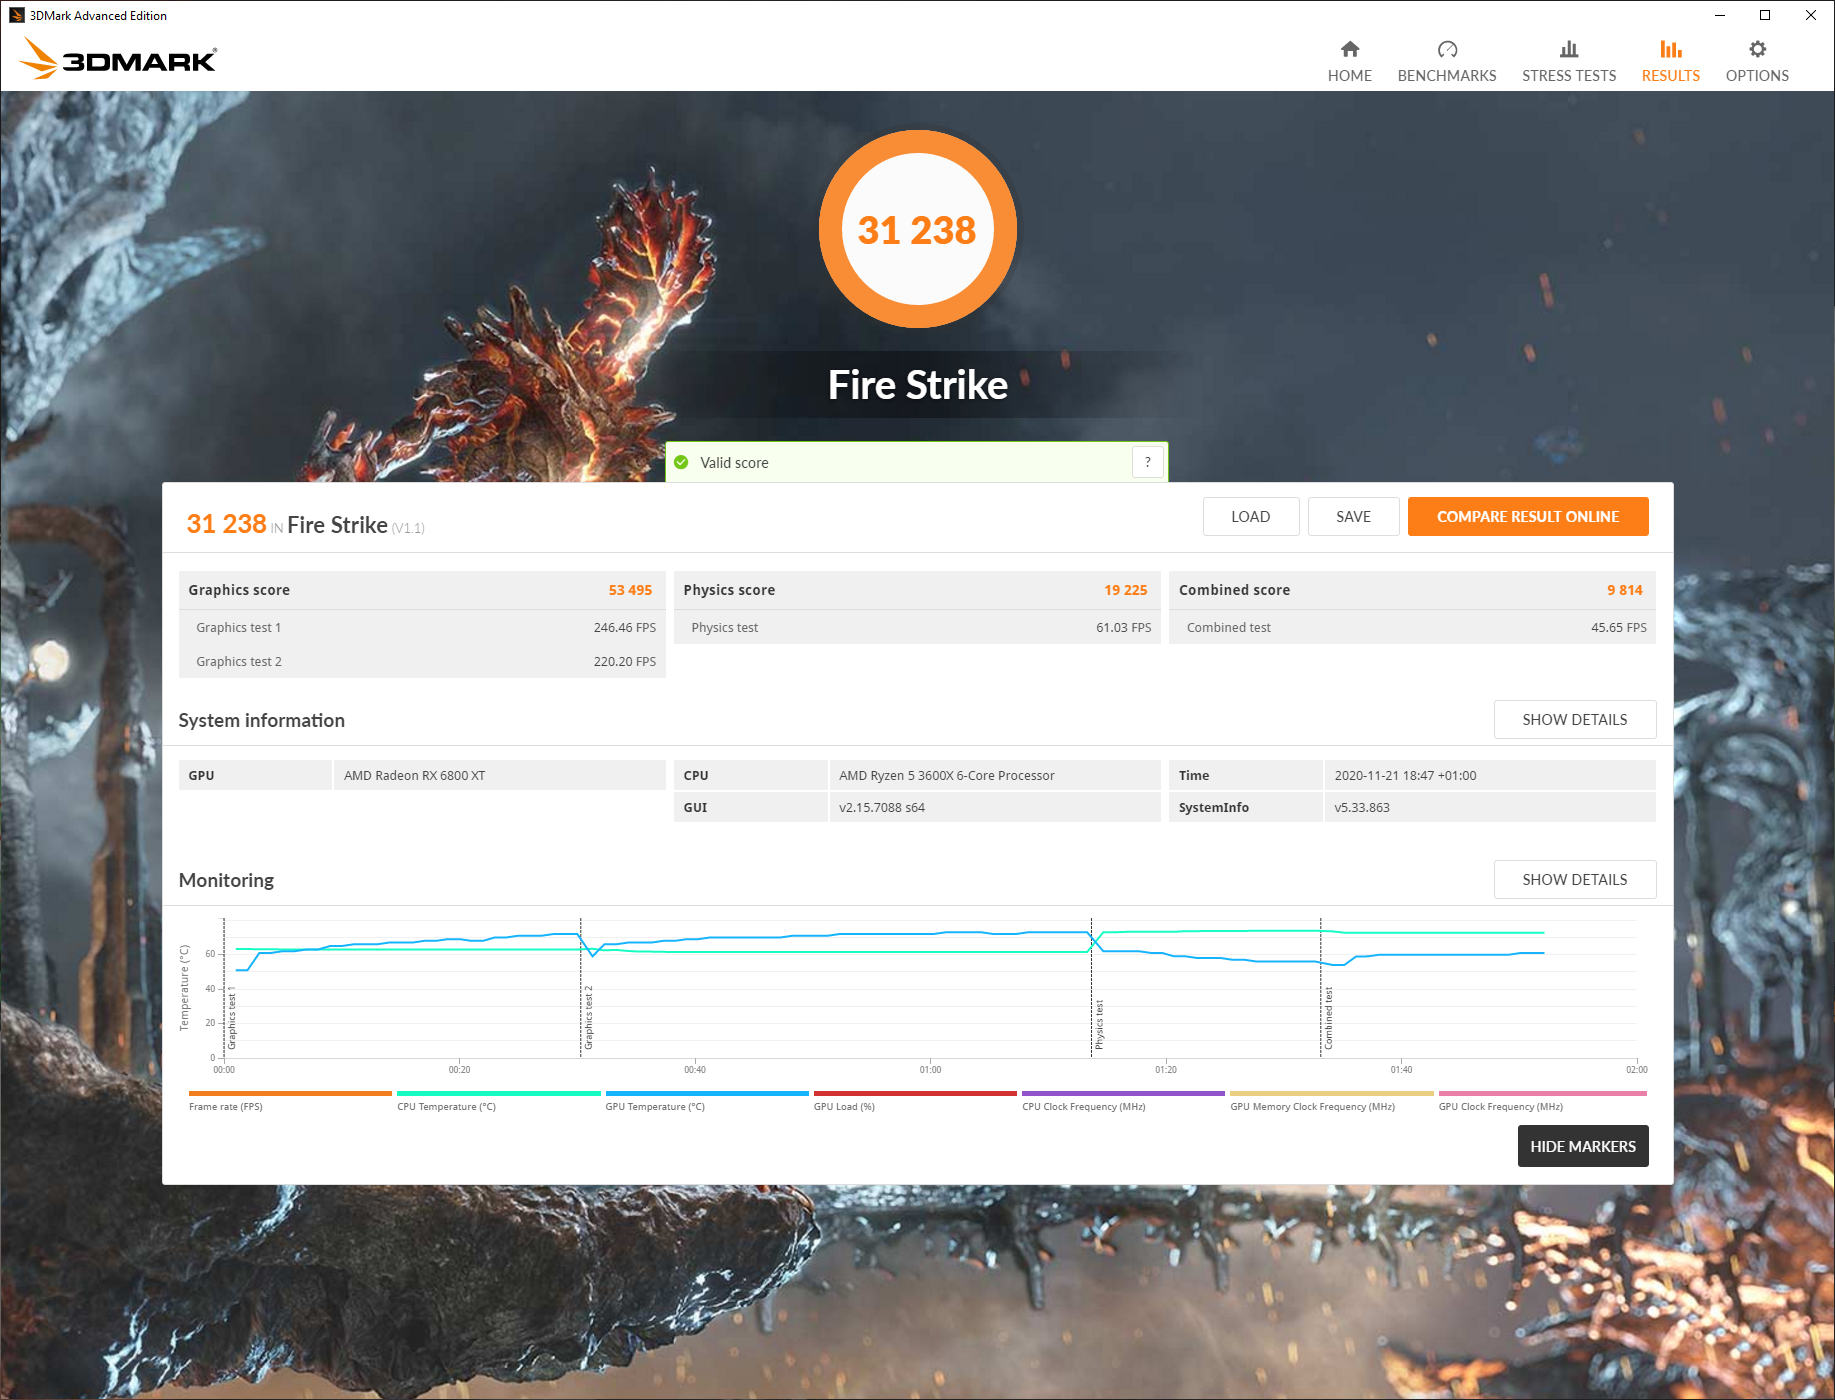Click the Graphics score value 53 495
This screenshot has height=1400, width=1835.
pyautogui.click(x=630, y=590)
